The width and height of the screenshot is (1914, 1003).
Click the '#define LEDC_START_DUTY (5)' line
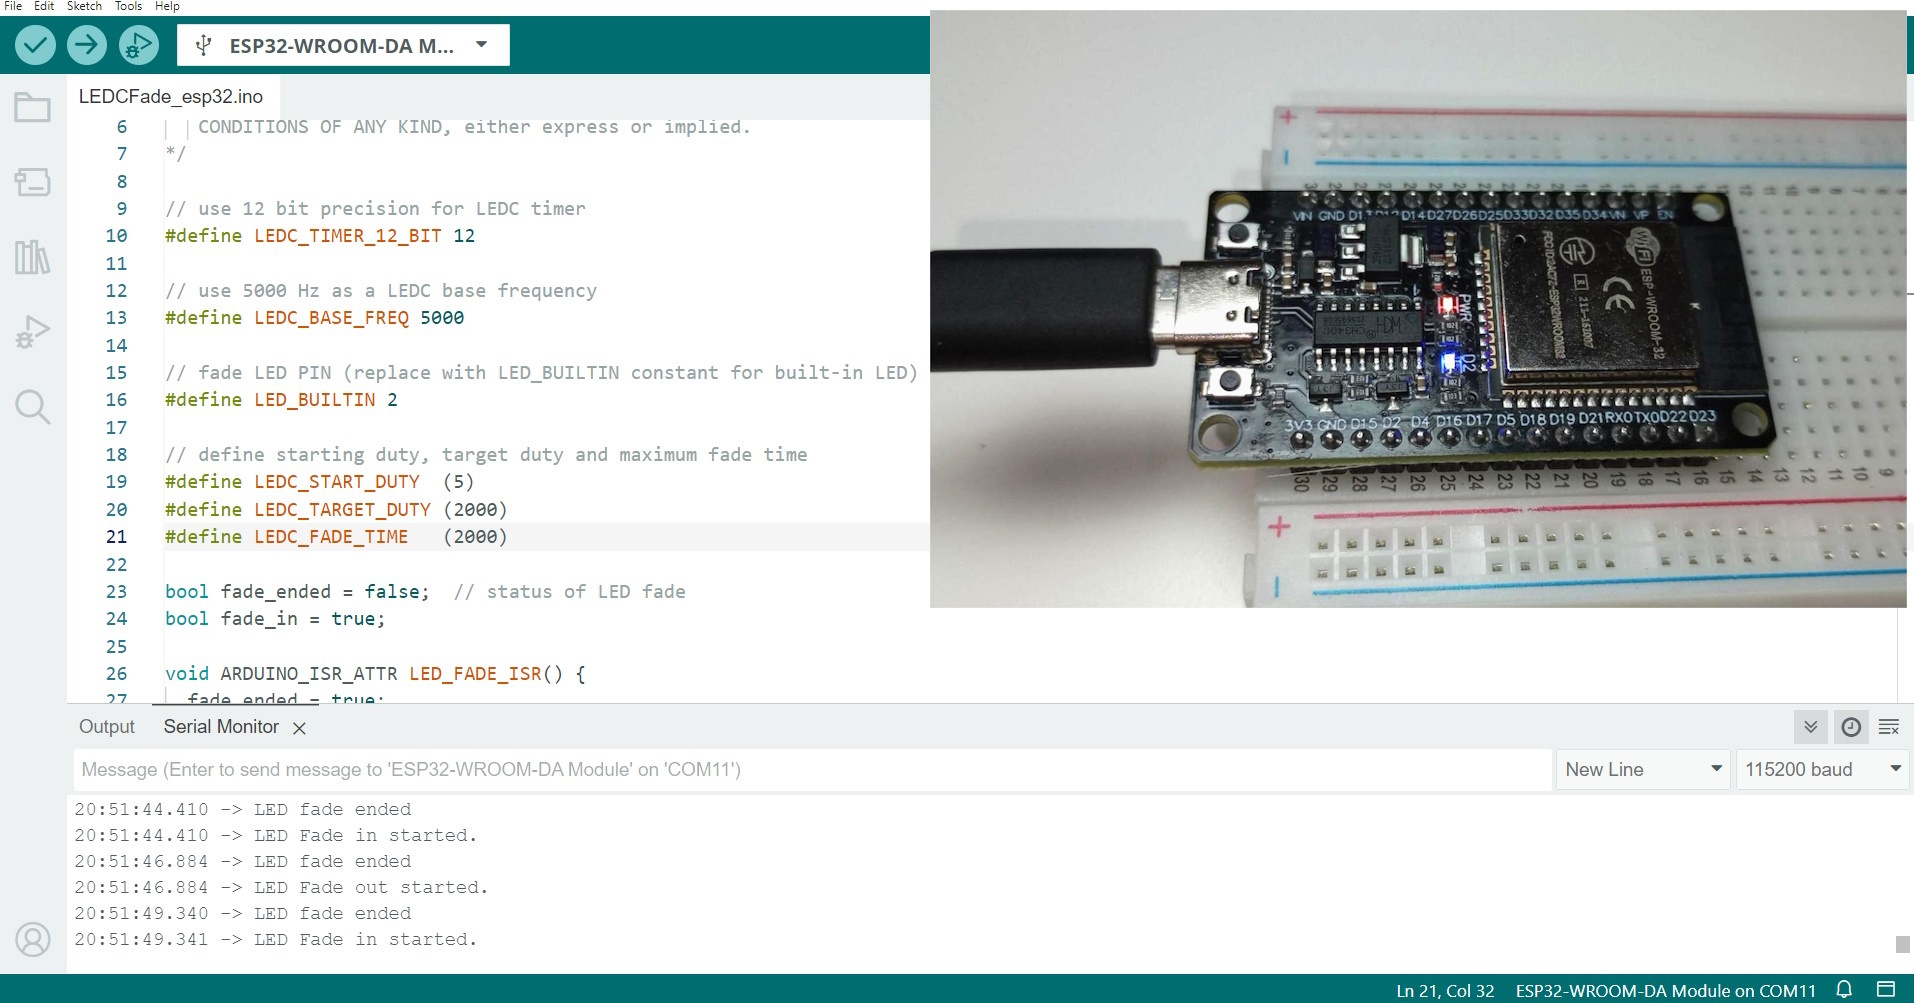pos(319,482)
